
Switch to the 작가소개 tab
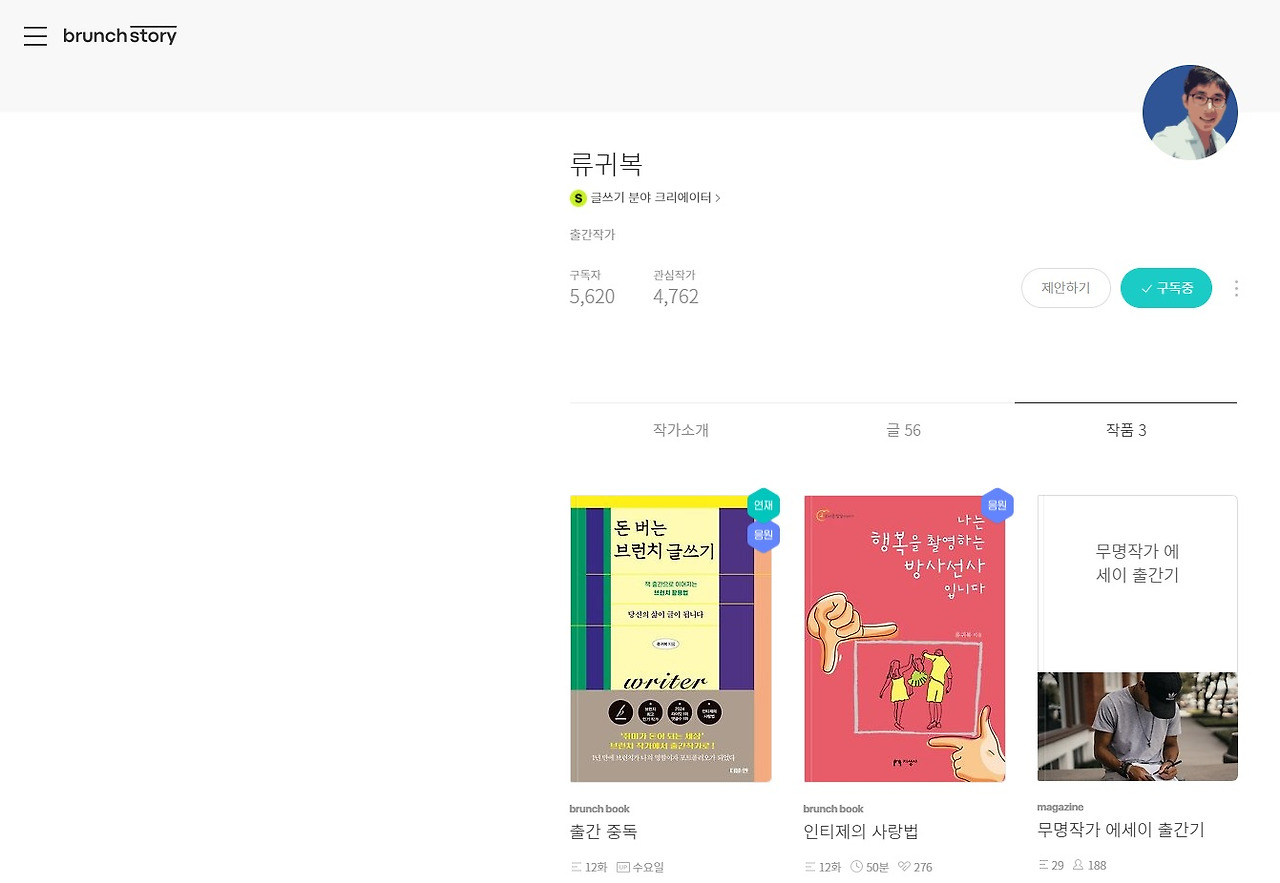point(681,430)
